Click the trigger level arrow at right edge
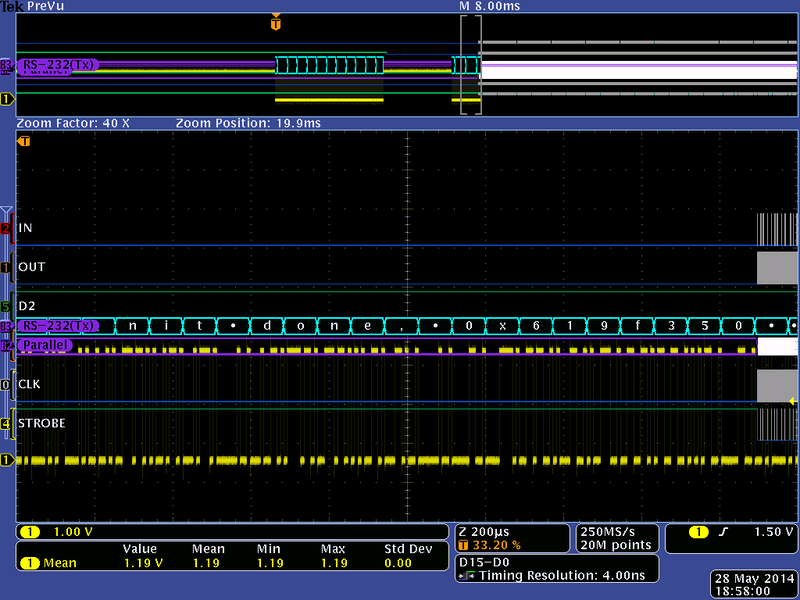Screen dimensions: 800x600 [x=793, y=402]
